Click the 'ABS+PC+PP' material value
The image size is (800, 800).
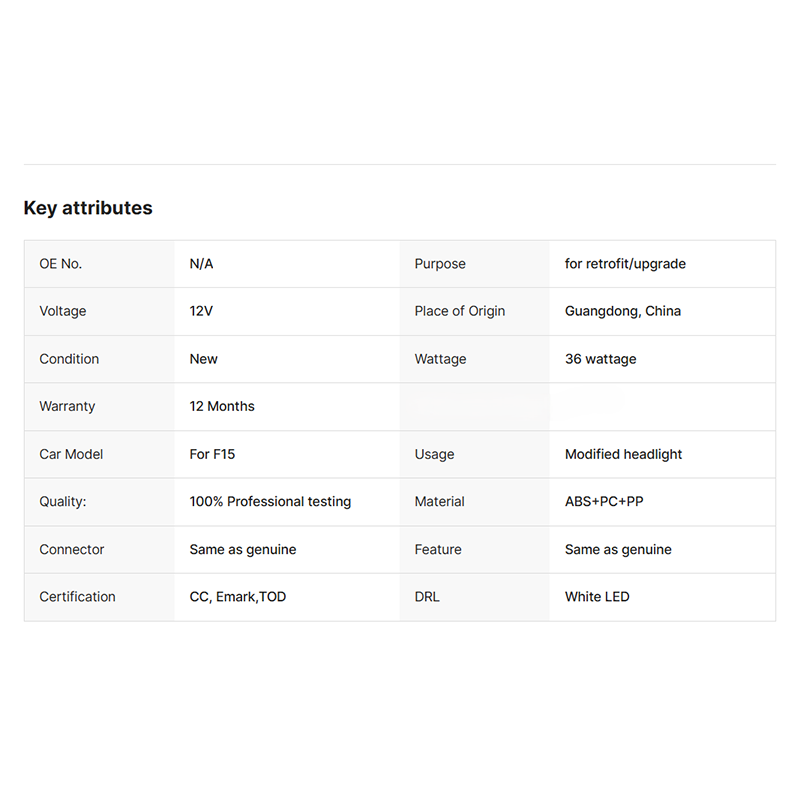click(604, 502)
